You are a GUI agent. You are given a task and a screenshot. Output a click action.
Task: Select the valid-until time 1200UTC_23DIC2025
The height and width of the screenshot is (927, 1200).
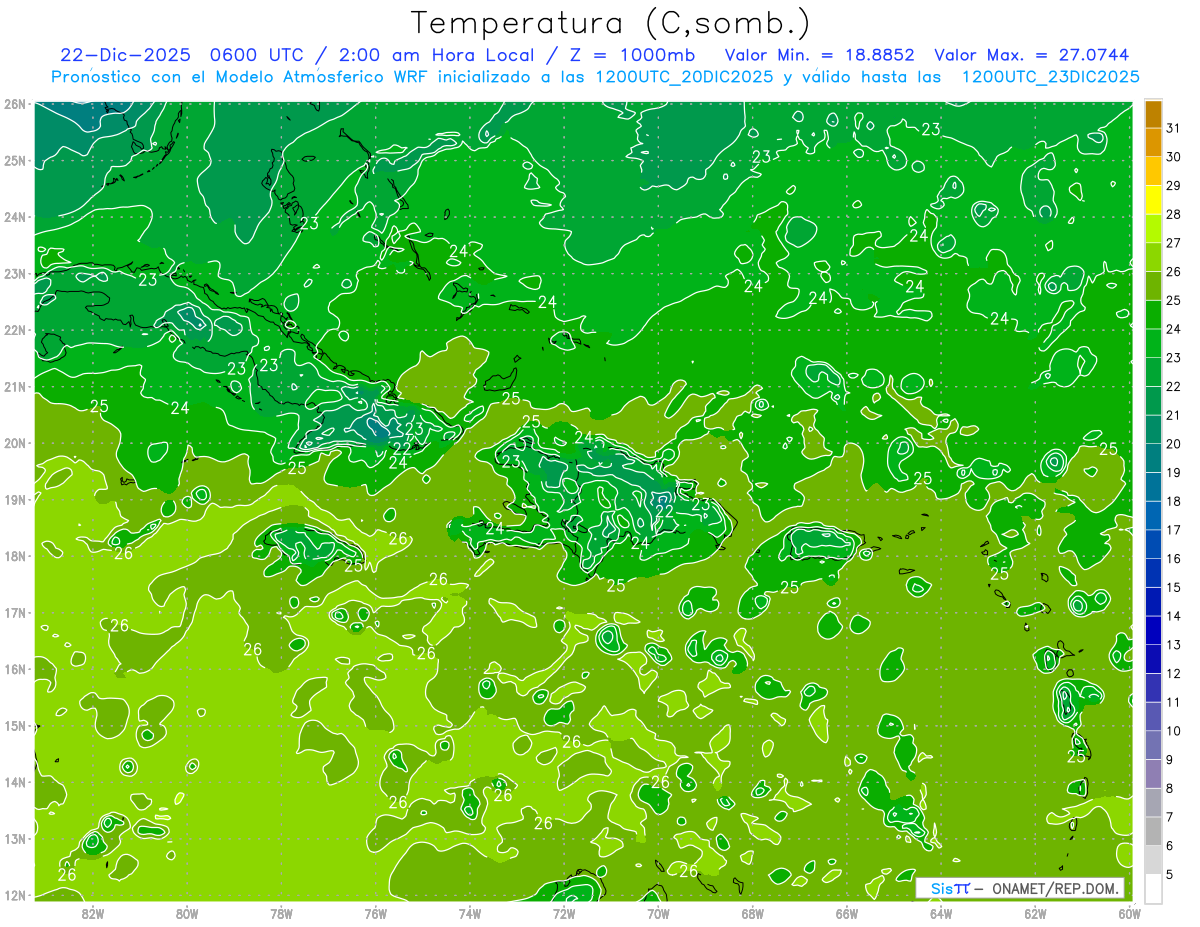click(1050, 77)
